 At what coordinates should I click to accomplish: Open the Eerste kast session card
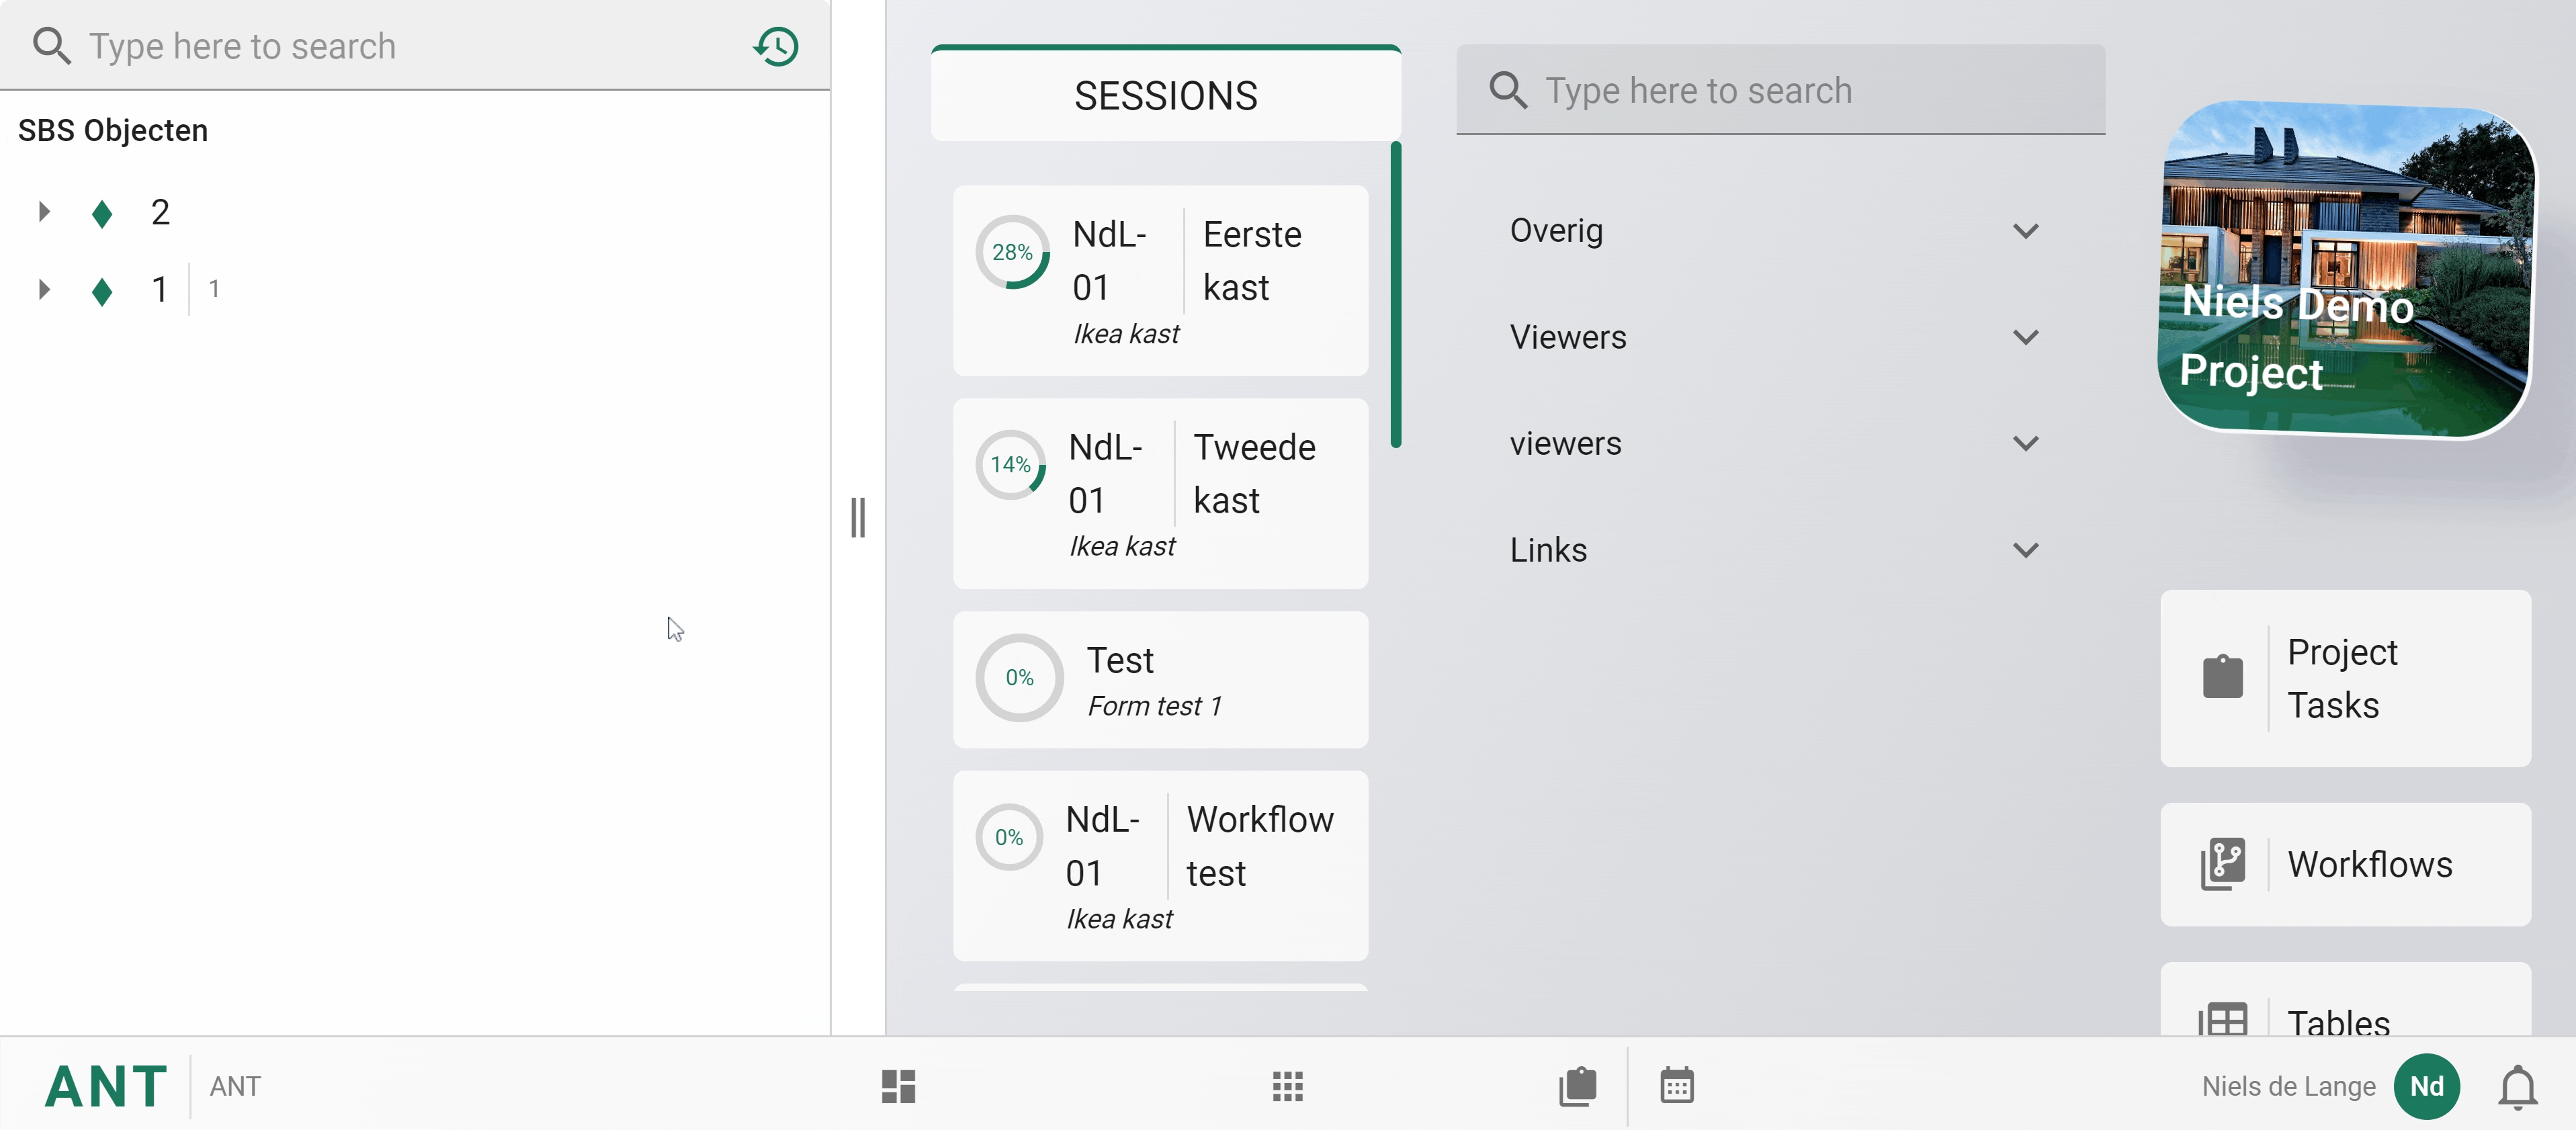(1160, 280)
